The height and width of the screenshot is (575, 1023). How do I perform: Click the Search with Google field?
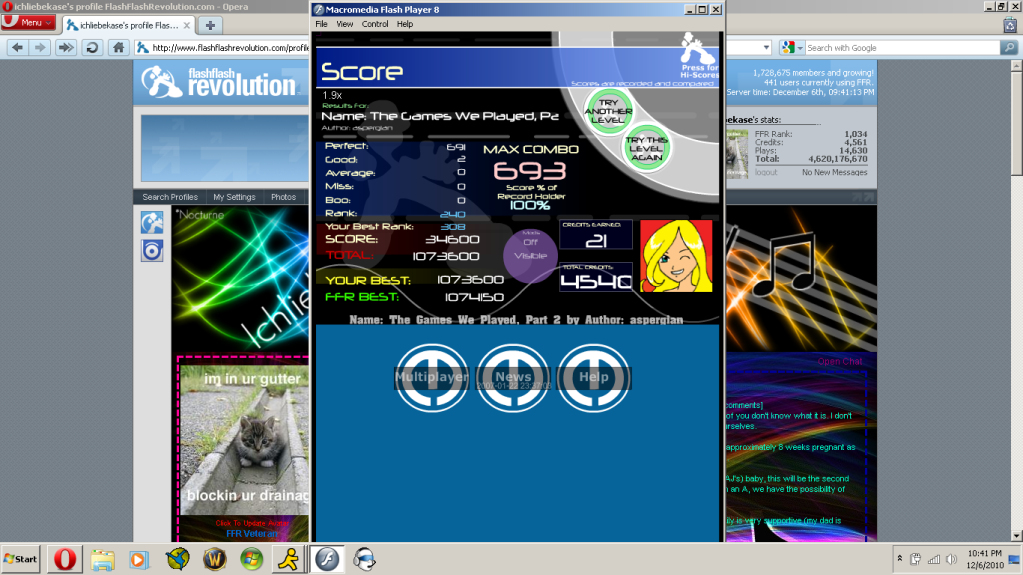click(900, 47)
